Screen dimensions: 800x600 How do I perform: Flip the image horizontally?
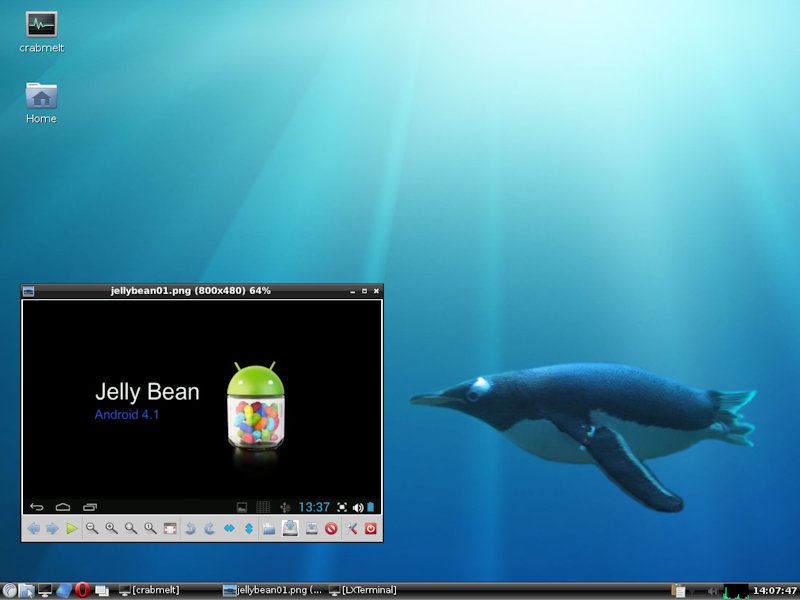pos(229,528)
